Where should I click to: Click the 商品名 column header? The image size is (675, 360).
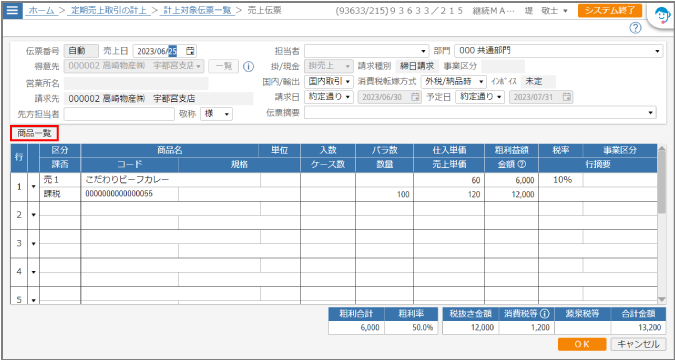[170, 150]
